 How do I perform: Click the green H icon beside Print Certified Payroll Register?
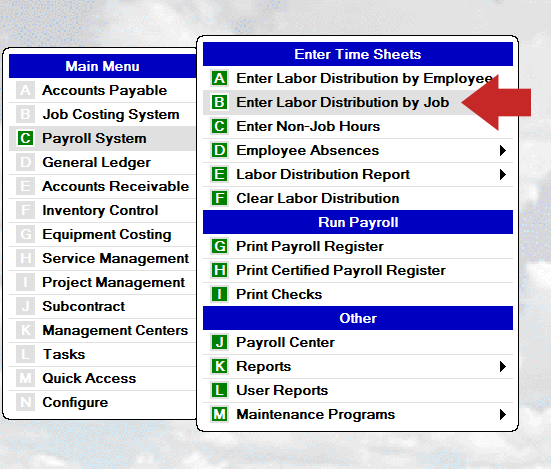220,270
